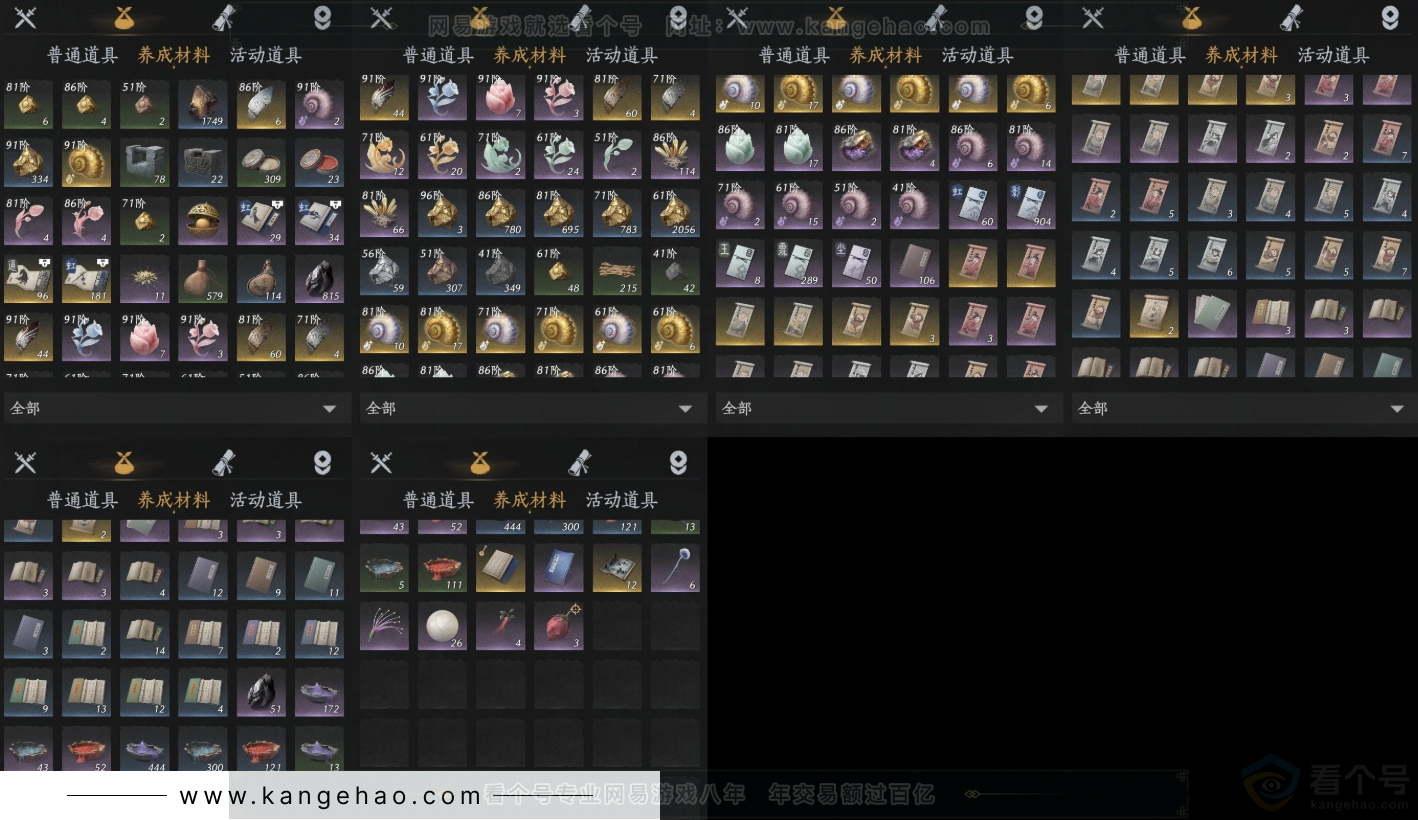This screenshot has height=820, width=1418.
Task: Select the black stone with count 51
Action: click(261, 692)
